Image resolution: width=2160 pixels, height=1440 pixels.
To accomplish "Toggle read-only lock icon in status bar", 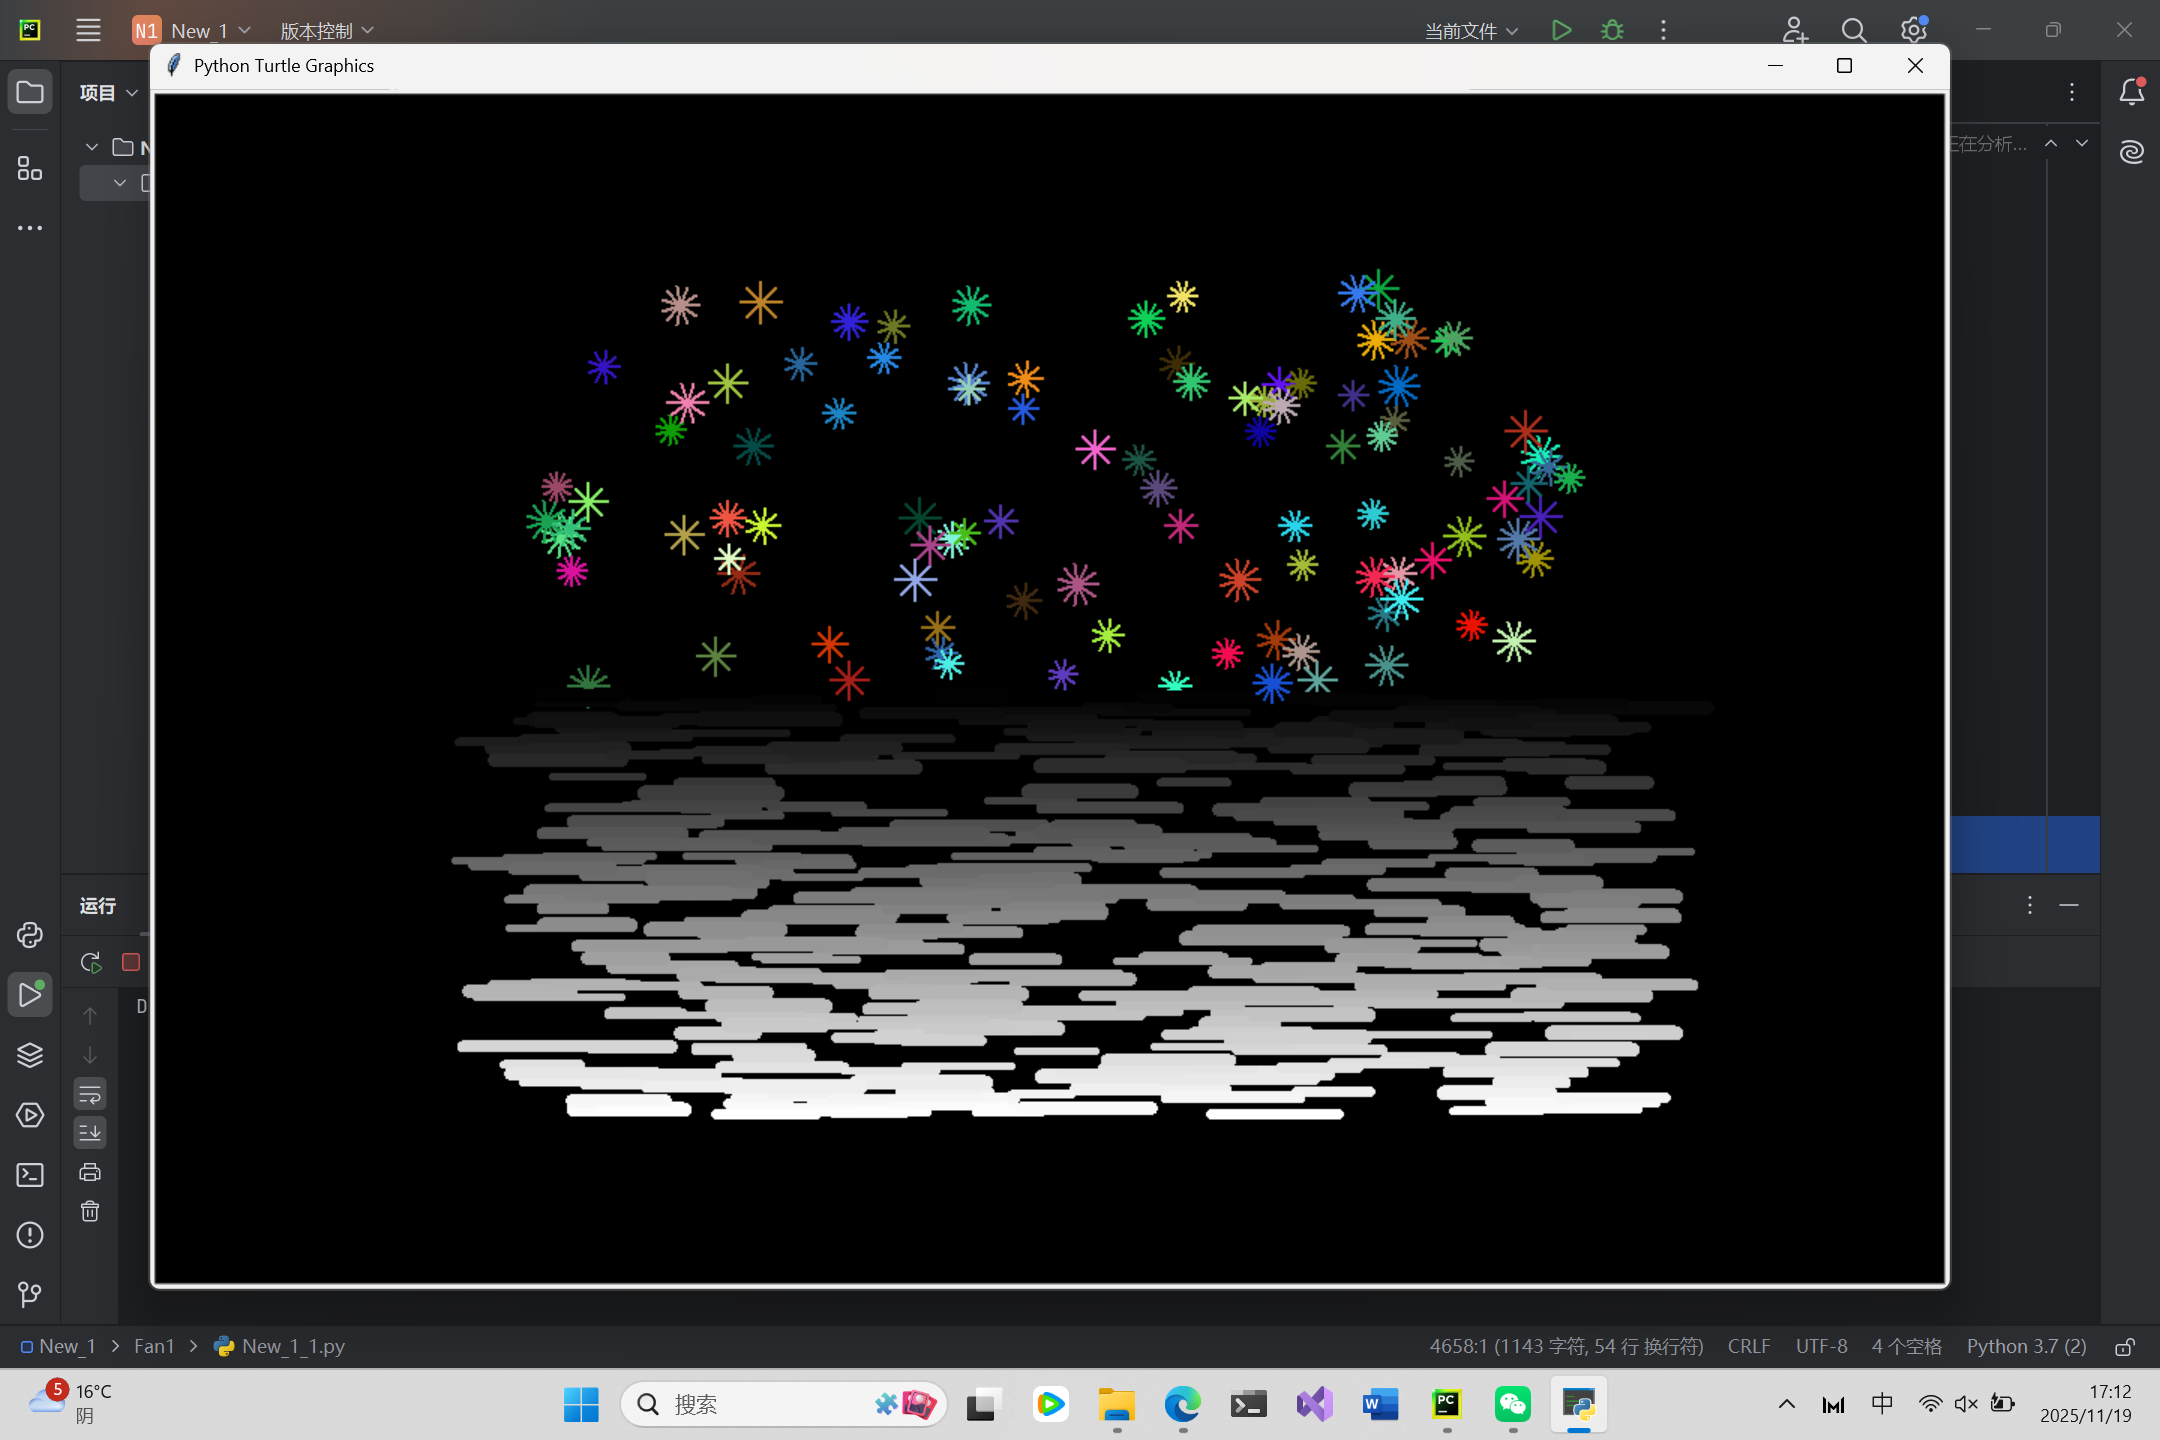I will coord(2125,1347).
